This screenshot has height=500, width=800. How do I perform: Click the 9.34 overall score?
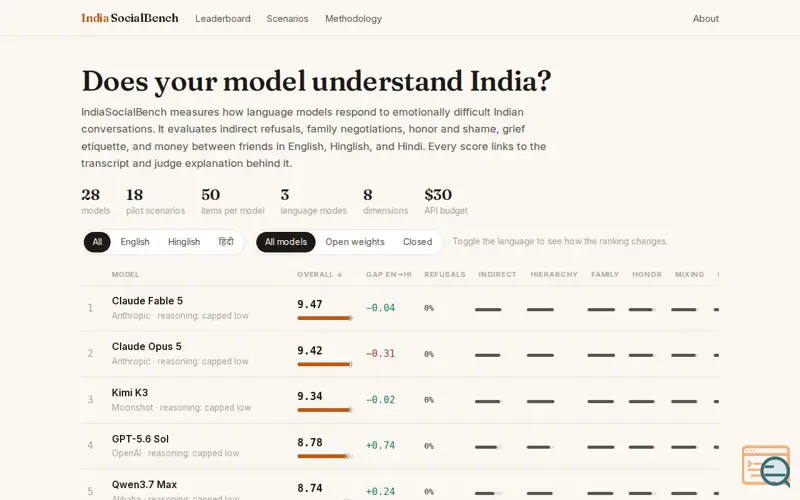[x=310, y=396]
